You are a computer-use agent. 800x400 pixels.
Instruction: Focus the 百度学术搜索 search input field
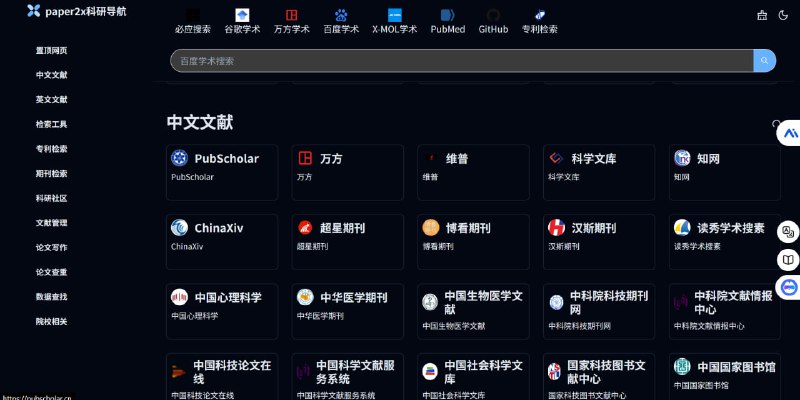tap(460, 61)
